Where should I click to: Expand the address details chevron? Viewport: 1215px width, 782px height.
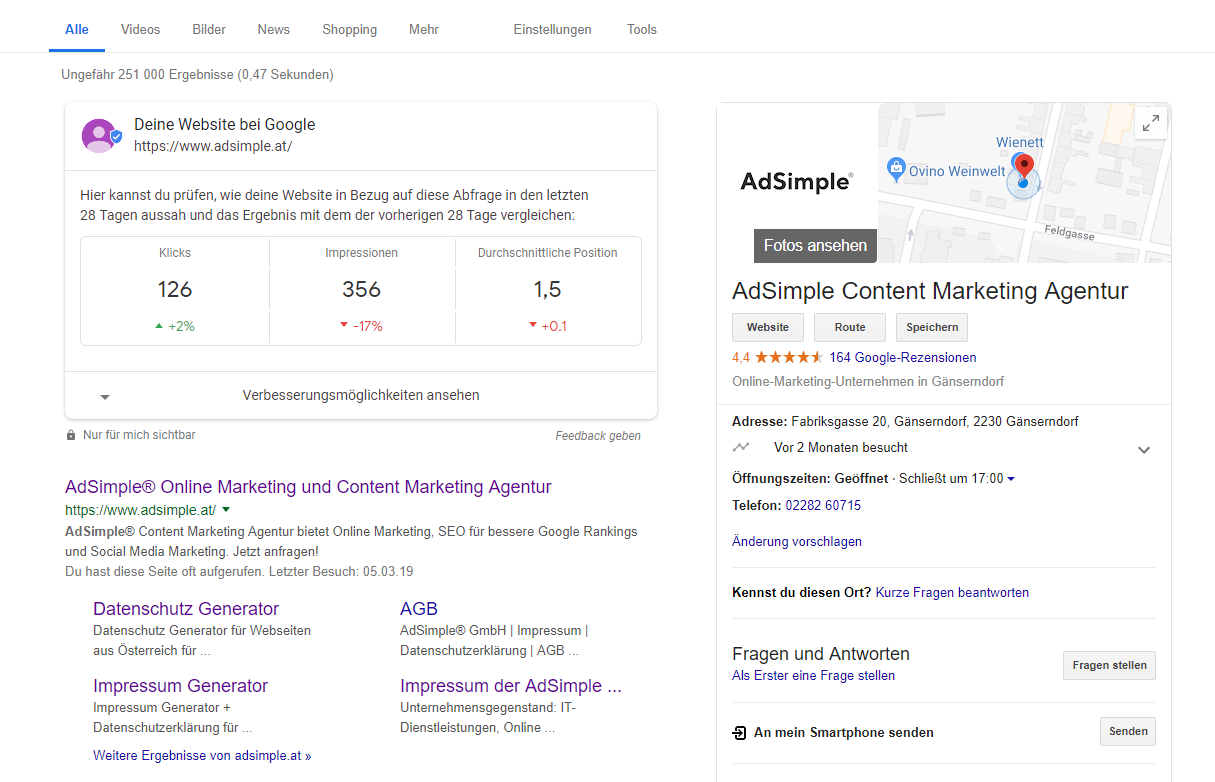1144,450
